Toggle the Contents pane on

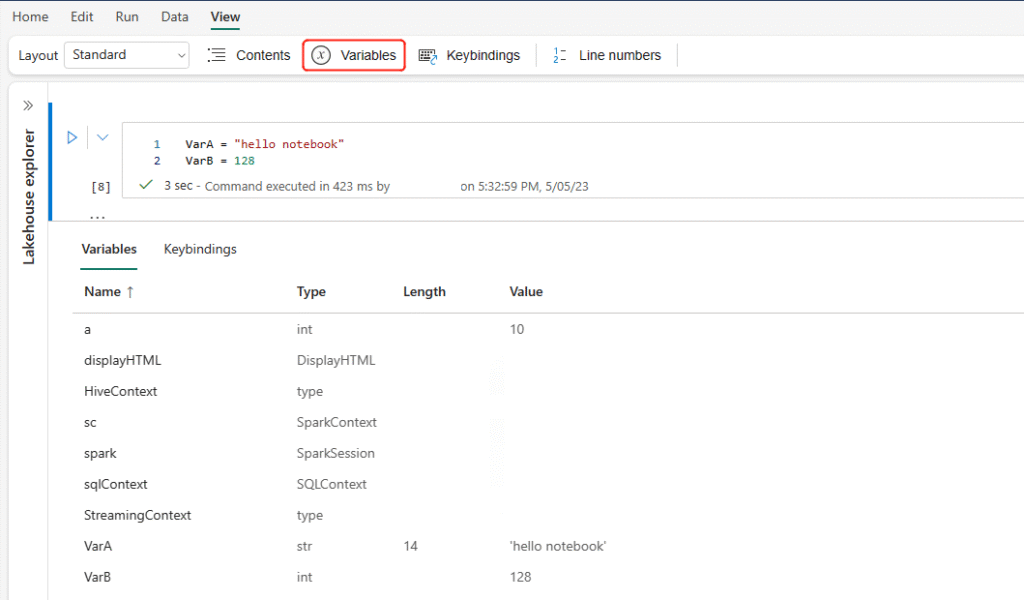[248, 55]
